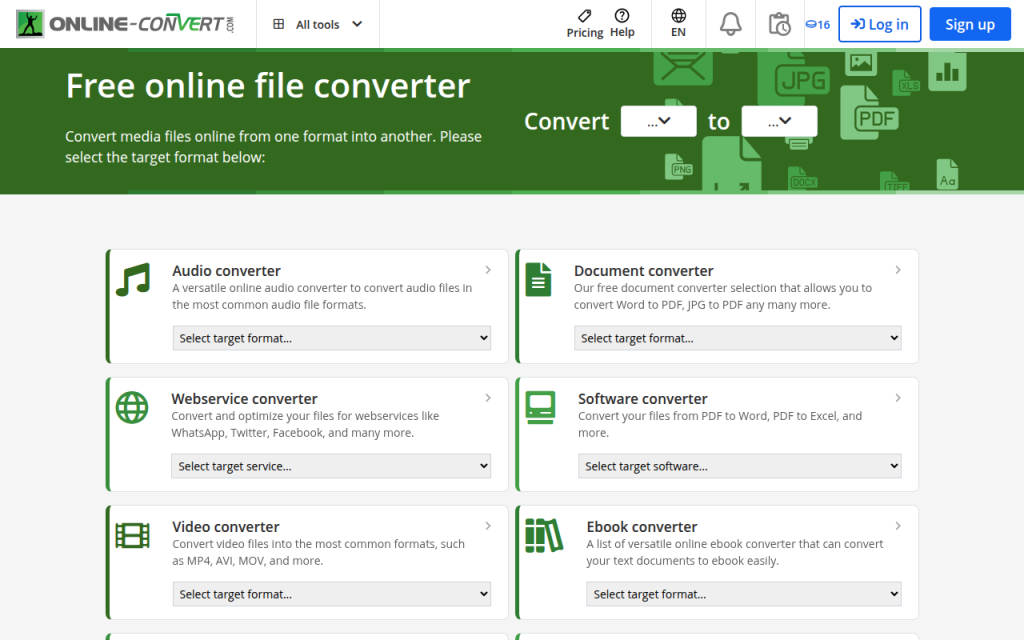Open the EN language menu

[677, 24]
